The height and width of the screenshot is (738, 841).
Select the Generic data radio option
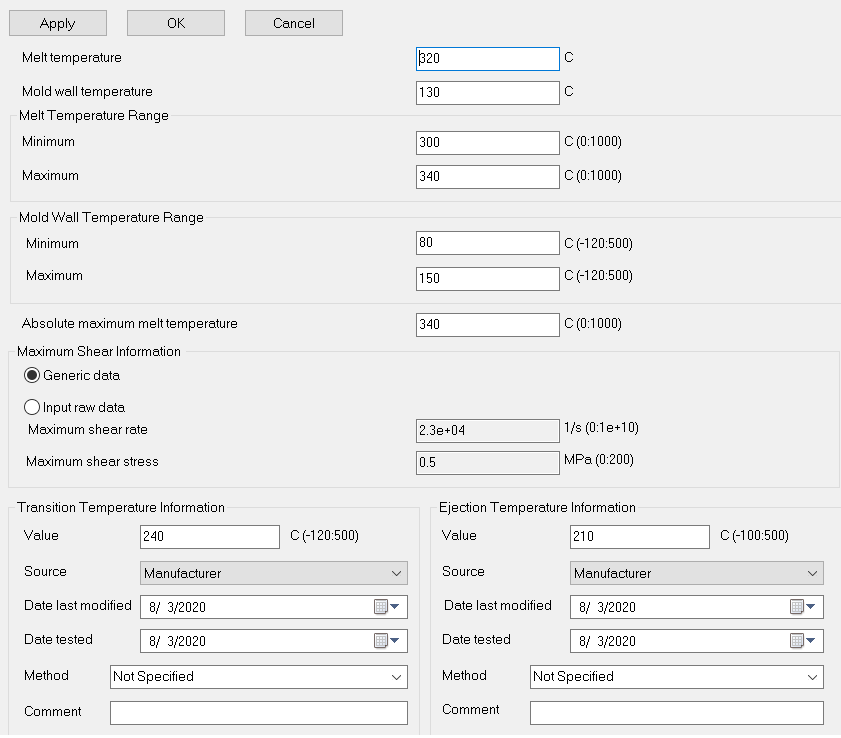[33, 376]
